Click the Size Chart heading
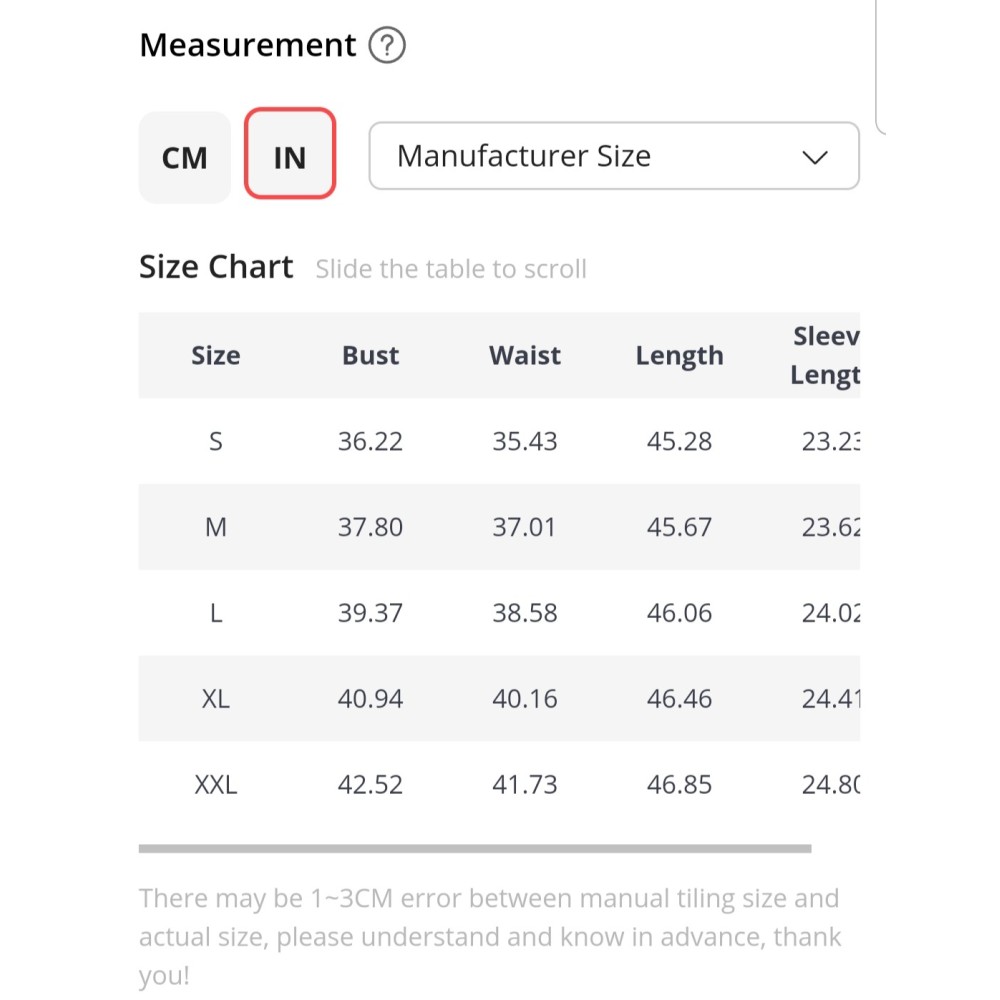1000x1000 pixels. tap(216, 267)
